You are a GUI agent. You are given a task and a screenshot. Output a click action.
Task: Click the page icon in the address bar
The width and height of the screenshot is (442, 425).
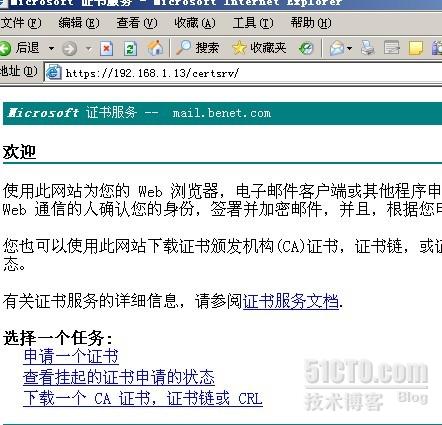(53, 73)
